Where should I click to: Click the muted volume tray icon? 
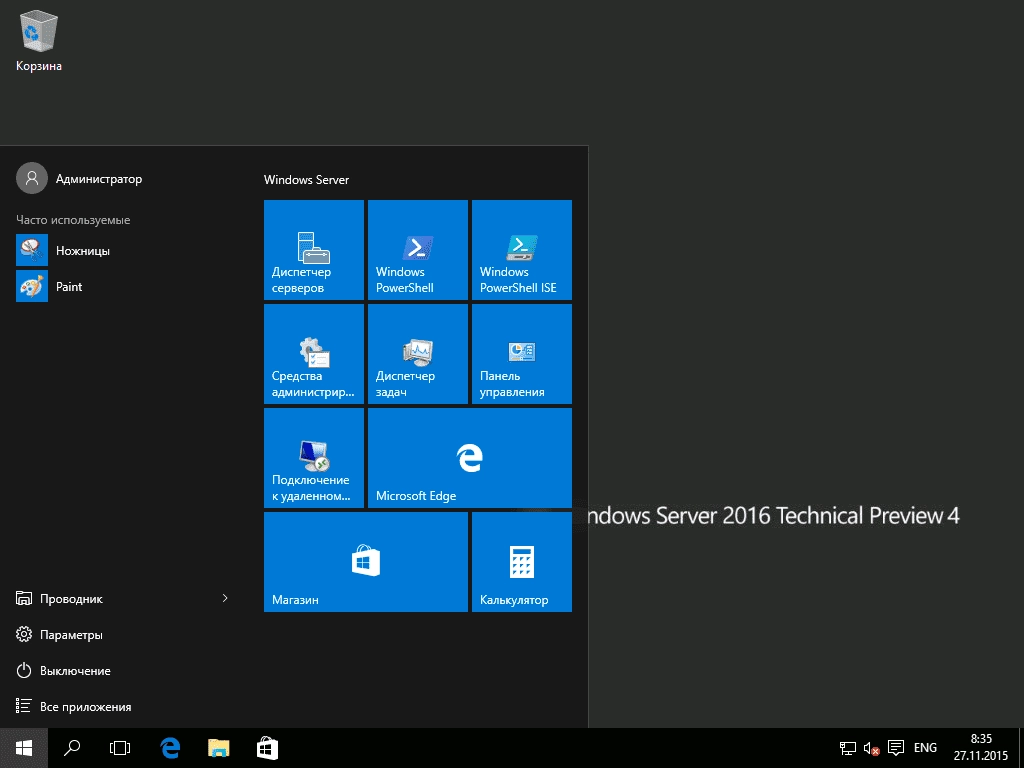tap(871, 748)
